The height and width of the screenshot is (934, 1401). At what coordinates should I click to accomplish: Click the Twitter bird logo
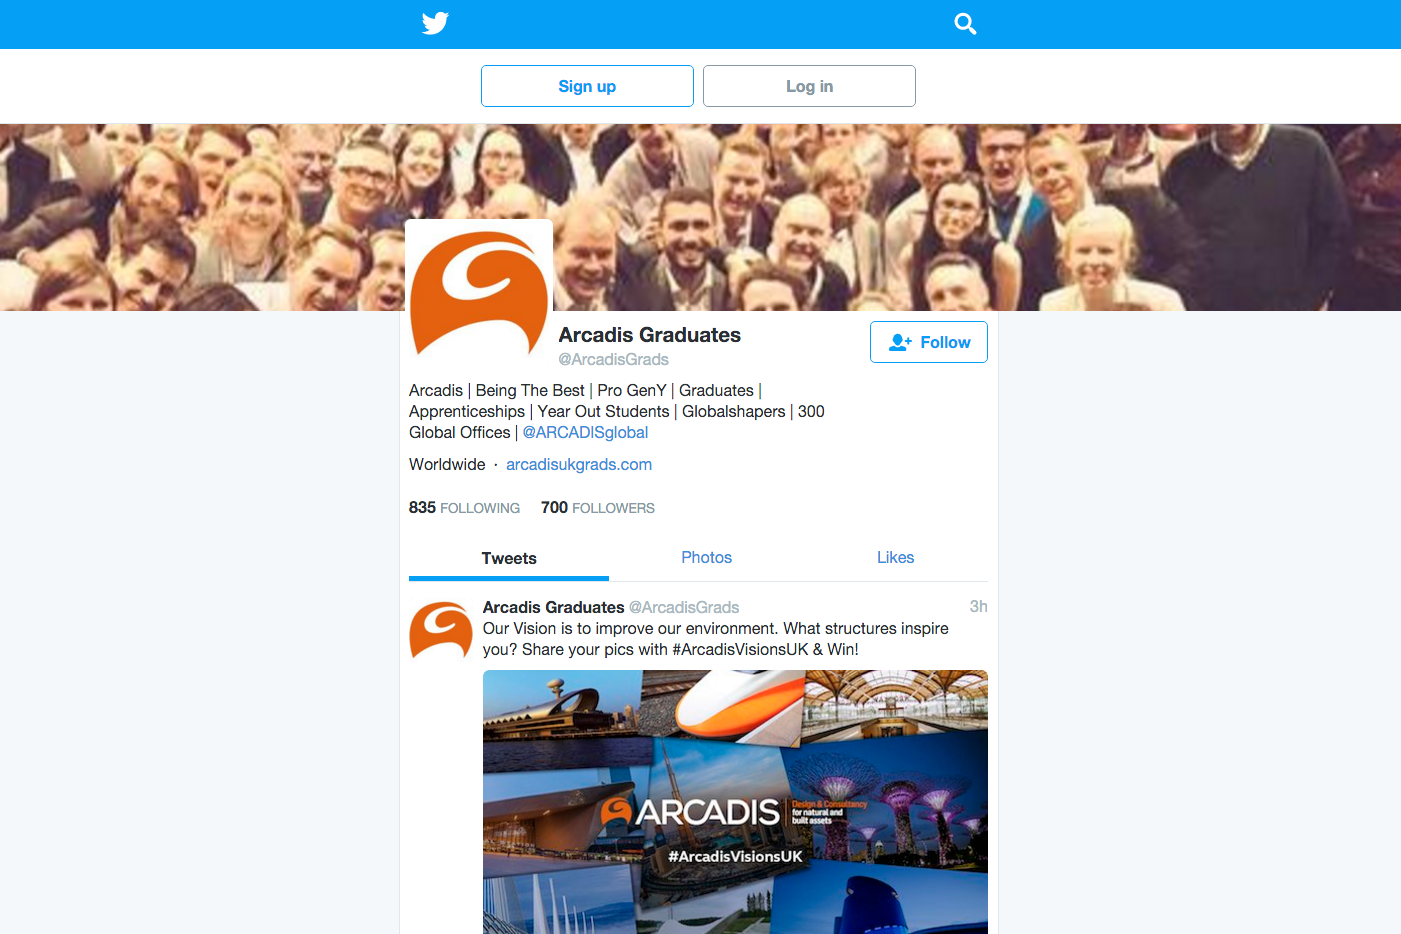435,23
